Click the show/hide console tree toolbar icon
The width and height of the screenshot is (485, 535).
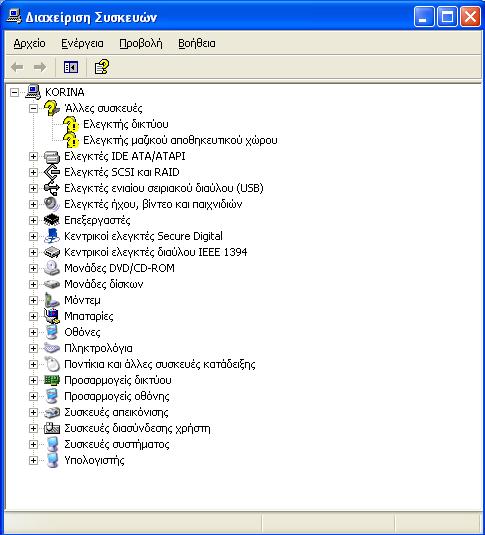click(71, 67)
